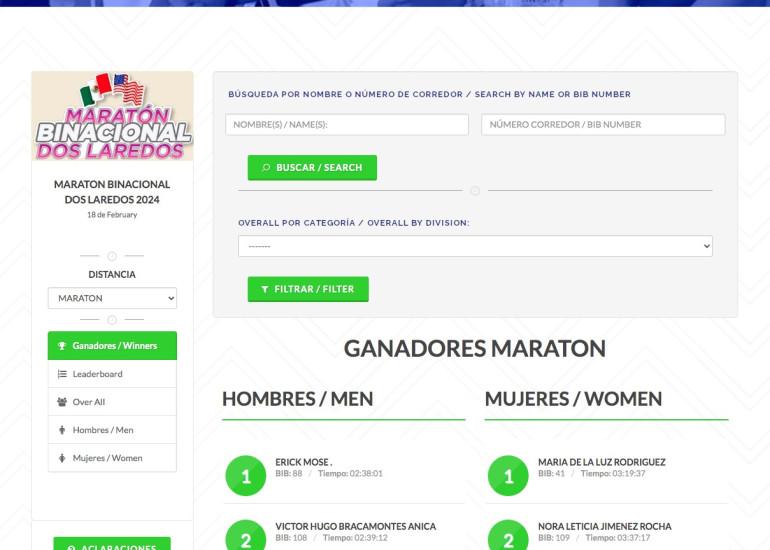Show the Mujeres / Women results
770x550 pixels.
(112, 458)
